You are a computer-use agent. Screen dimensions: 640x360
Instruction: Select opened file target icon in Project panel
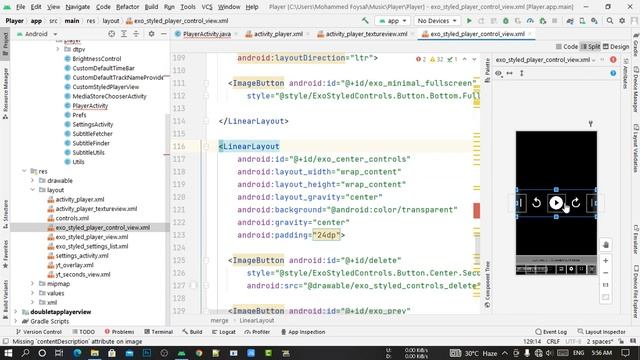pos(111,34)
